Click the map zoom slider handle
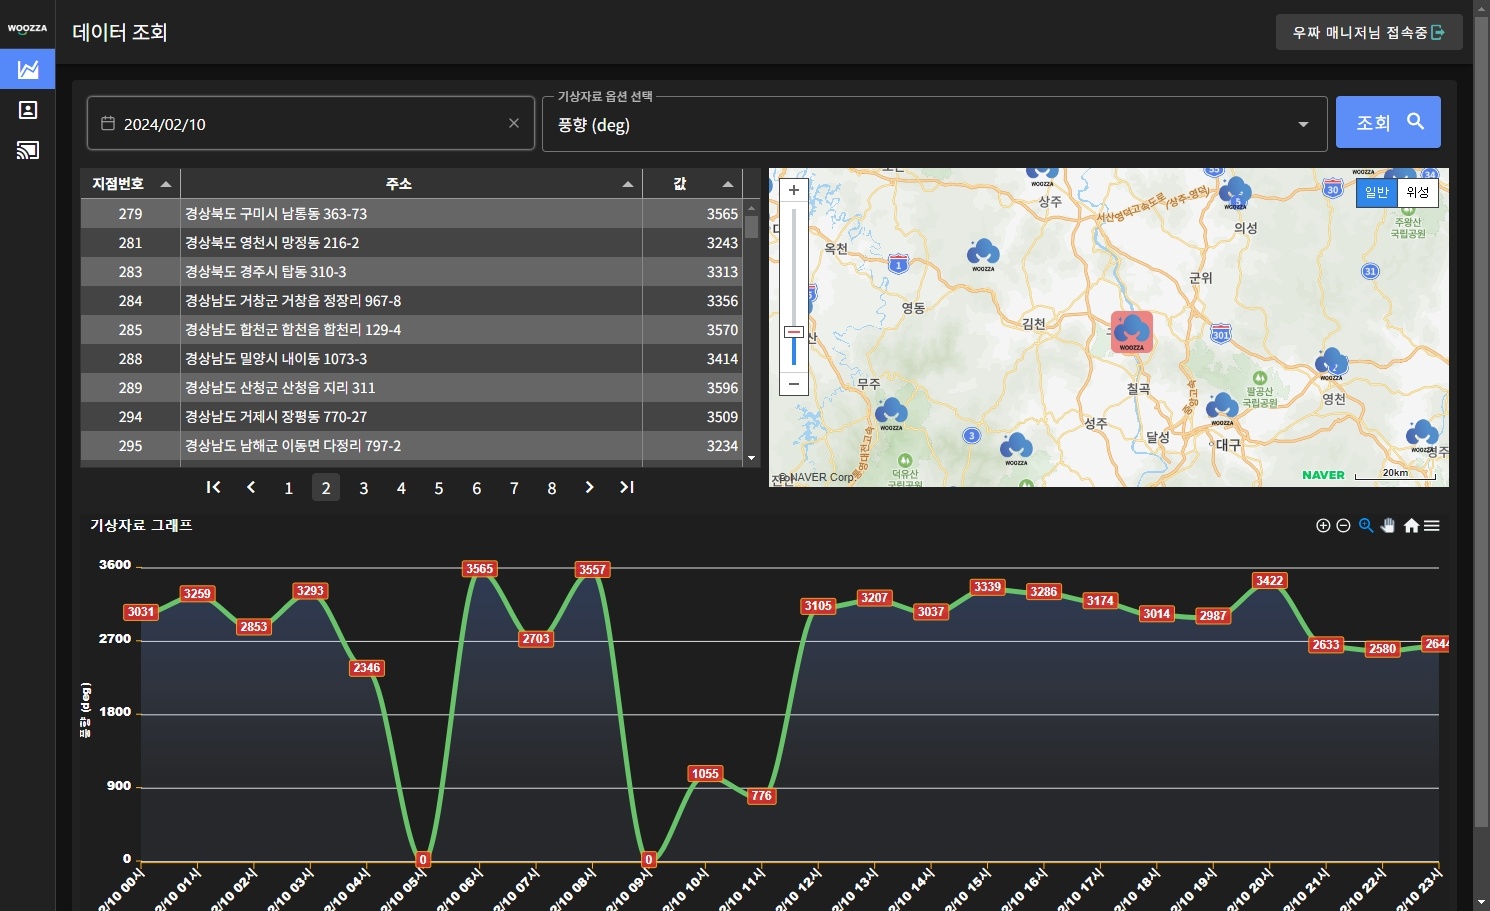This screenshot has height=911, width=1490. point(794,332)
